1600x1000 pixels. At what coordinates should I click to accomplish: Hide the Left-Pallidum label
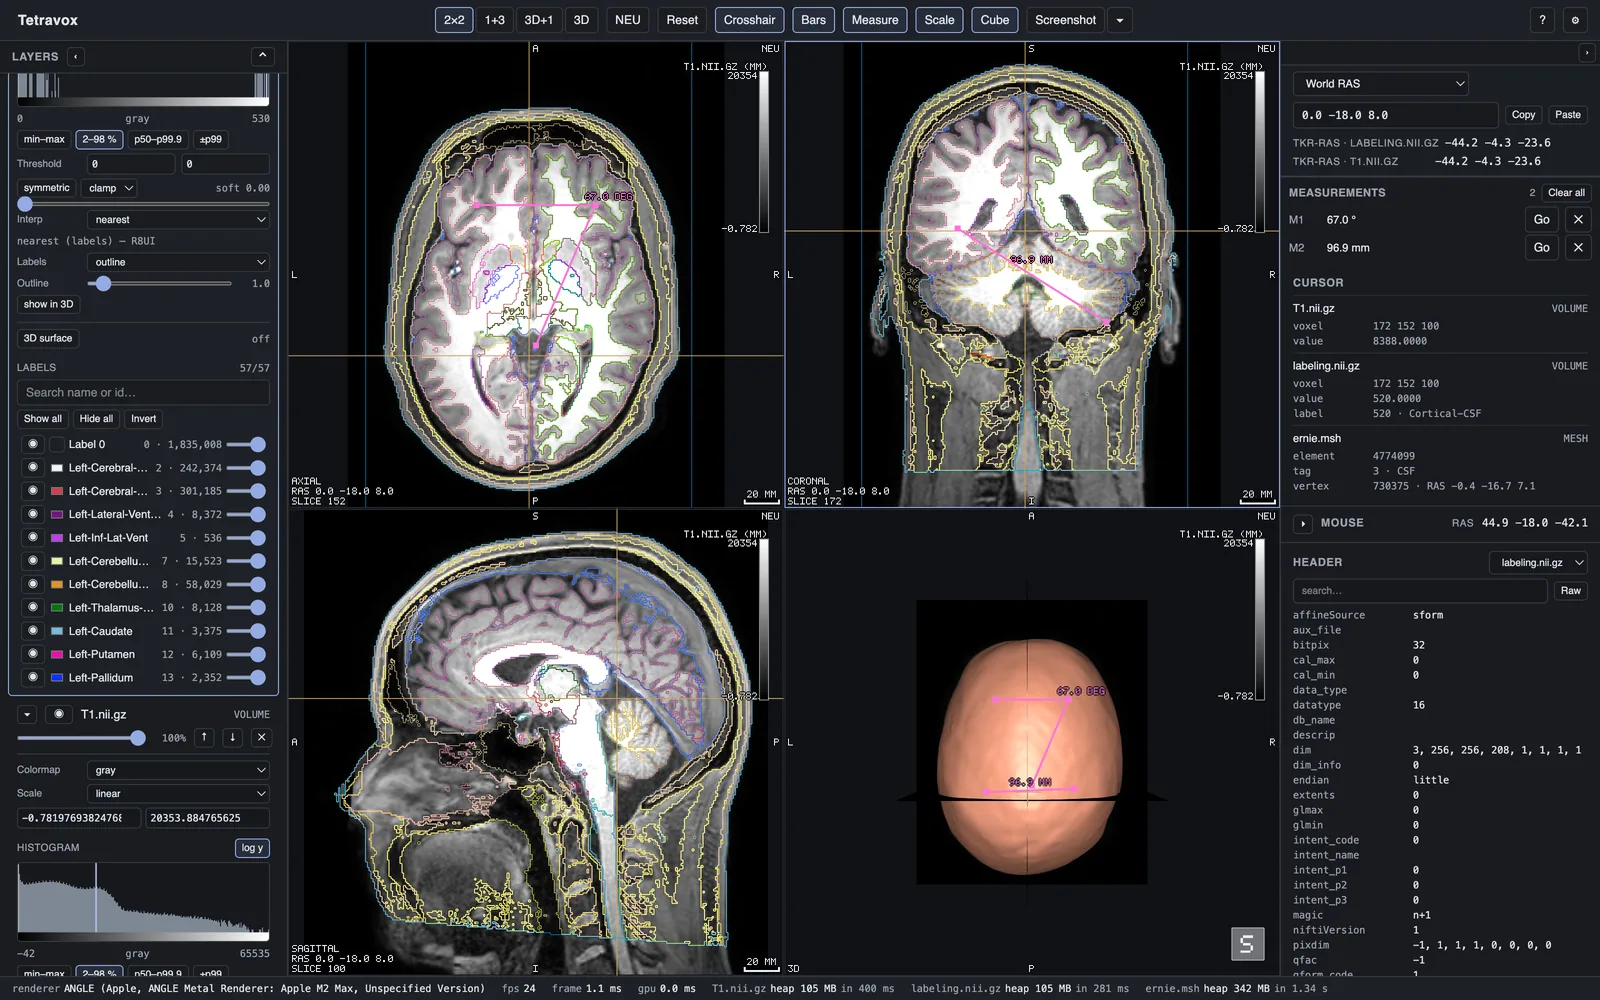pos(33,678)
